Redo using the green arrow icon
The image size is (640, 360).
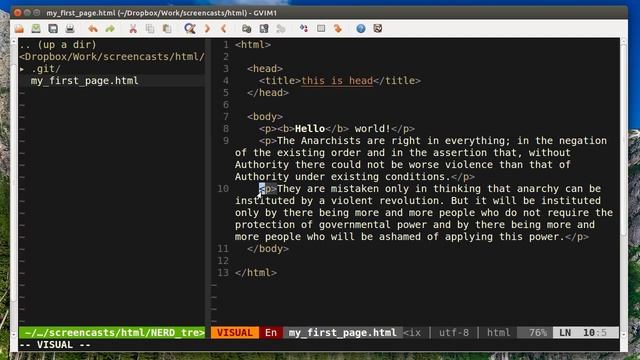pos(110,29)
